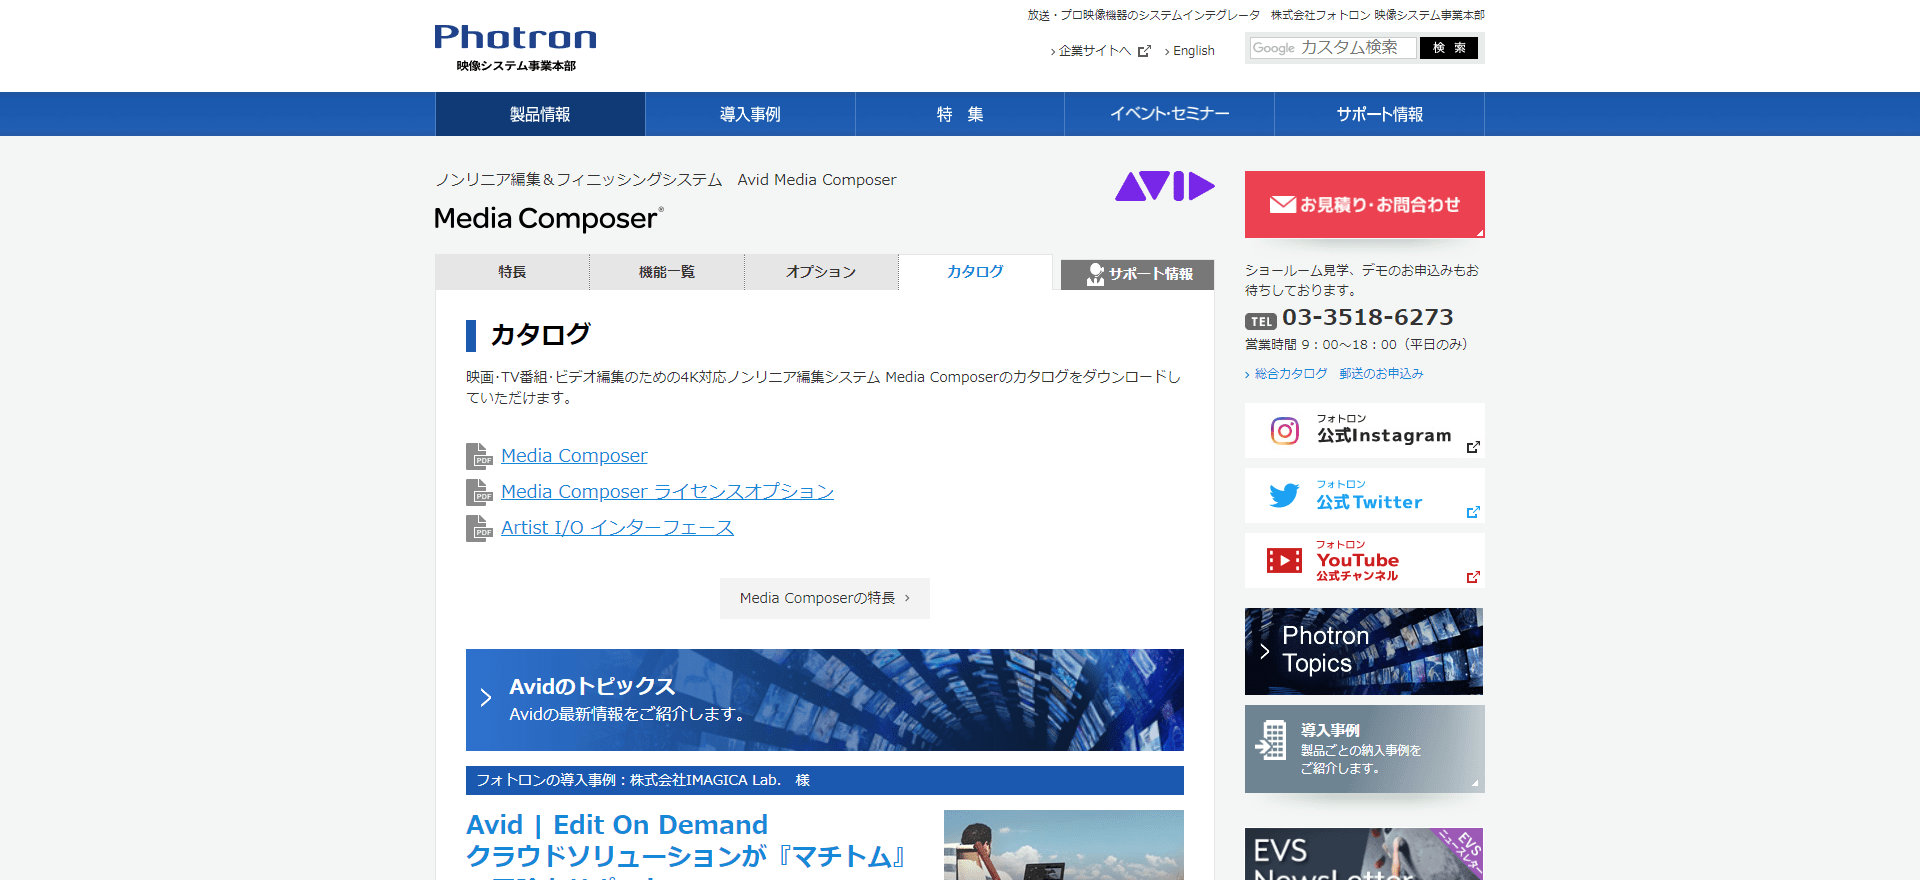
Task: Click the building icon in the 導入事例 banner
Action: pyautogui.click(x=1271, y=740)
